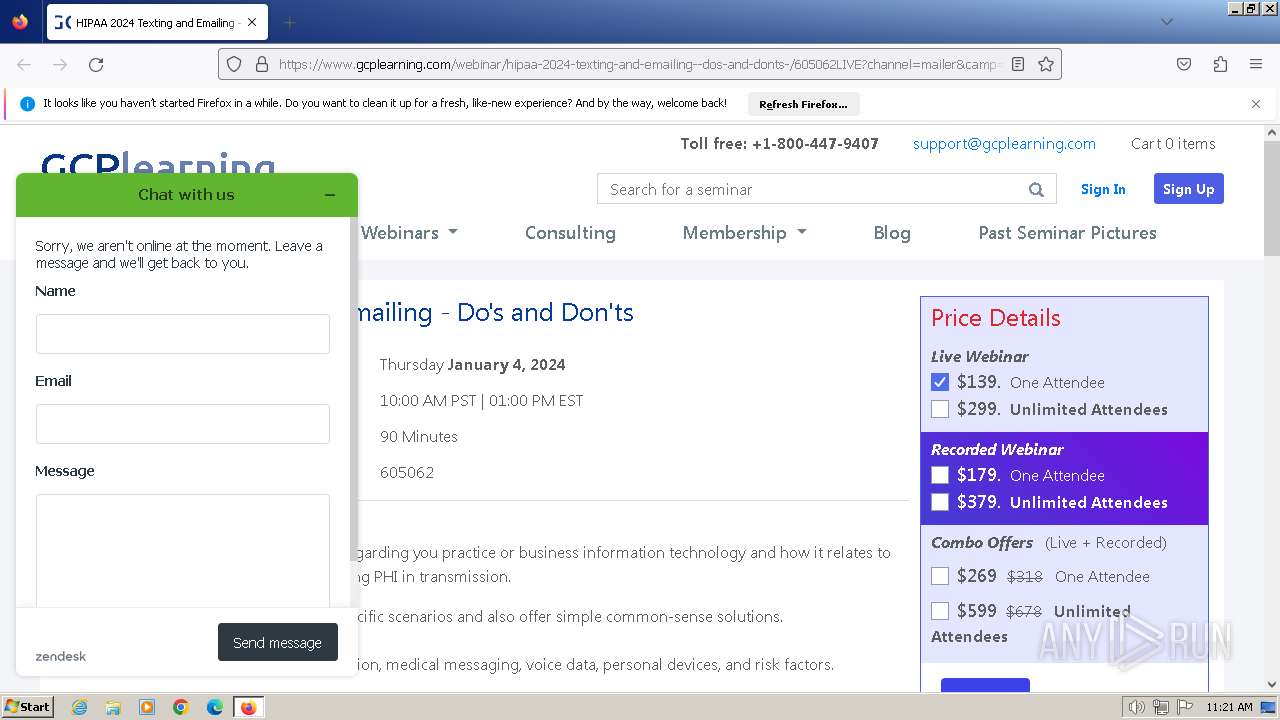Viewport: 1280px width, 720px height.
Task: Open Microsoft Edge from the taskbar
Action: [215, 707]
